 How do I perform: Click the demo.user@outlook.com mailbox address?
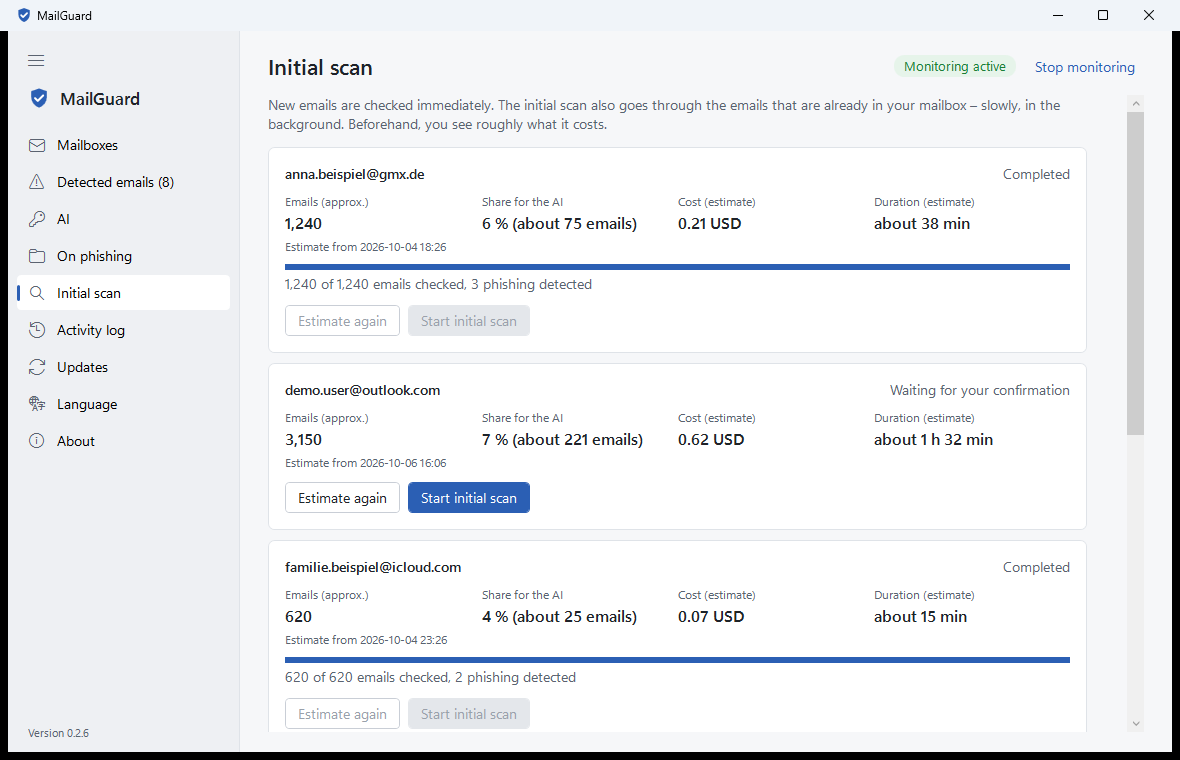tap(363, 391)
